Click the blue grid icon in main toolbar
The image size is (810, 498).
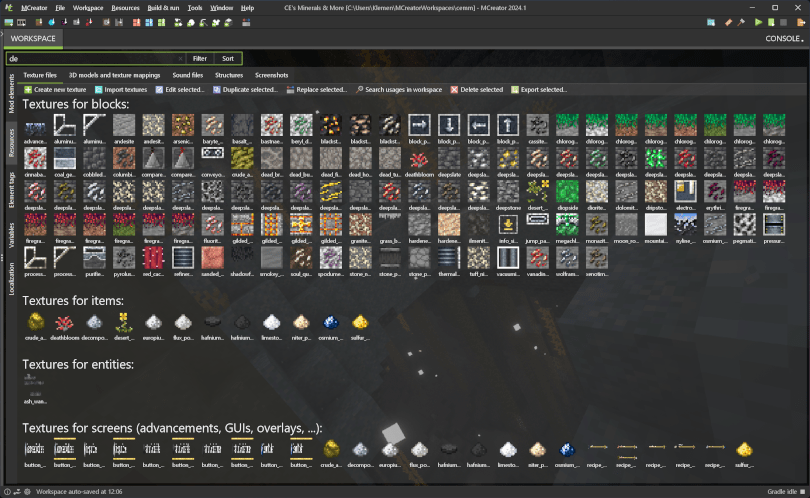pyautogui.click(x=149, y=22)
